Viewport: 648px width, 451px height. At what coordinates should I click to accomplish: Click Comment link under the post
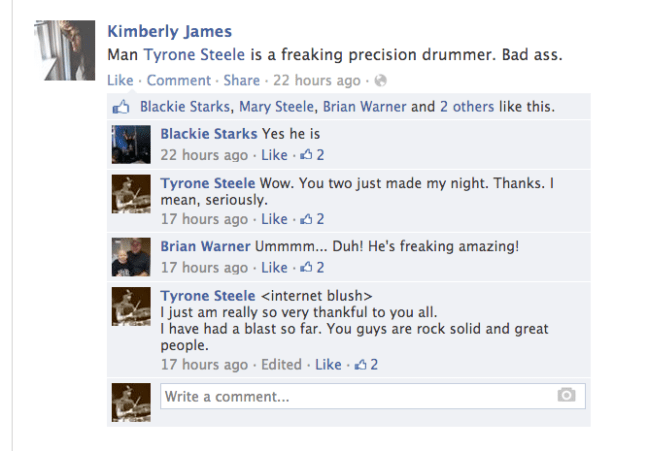pyautogui.click(x=179, y=80)
